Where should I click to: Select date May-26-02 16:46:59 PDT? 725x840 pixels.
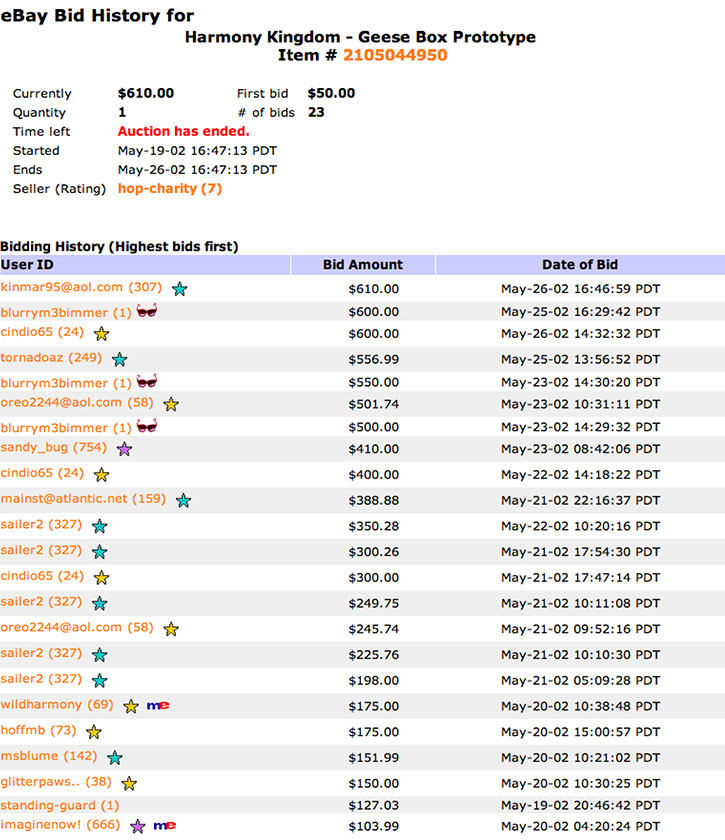coord(580,289)
